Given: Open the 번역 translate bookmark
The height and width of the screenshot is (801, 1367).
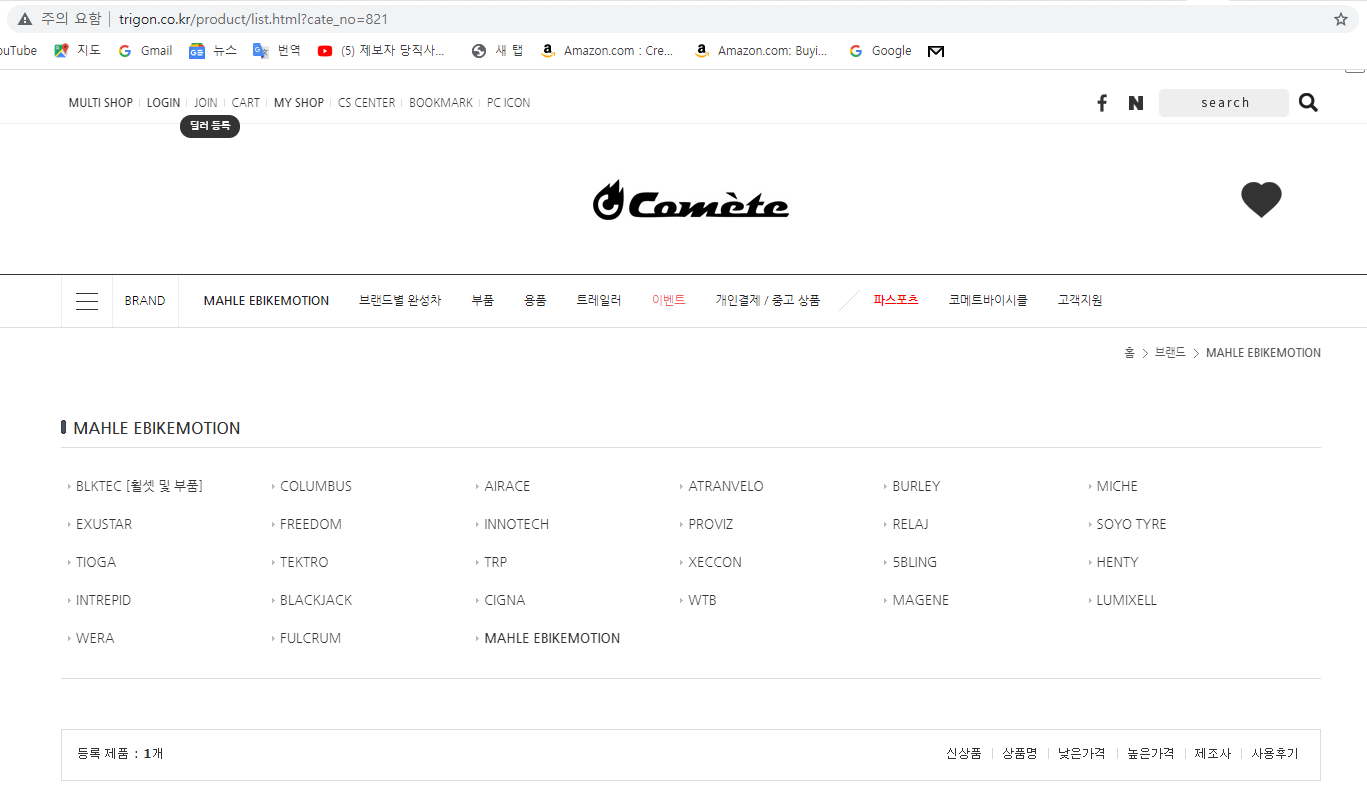Looking at the screenshot, I should tap(277, 51).
